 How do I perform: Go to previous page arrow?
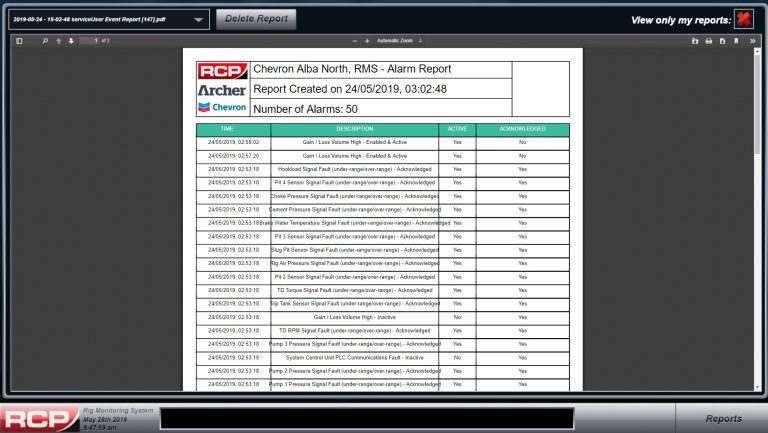point(59,41)
